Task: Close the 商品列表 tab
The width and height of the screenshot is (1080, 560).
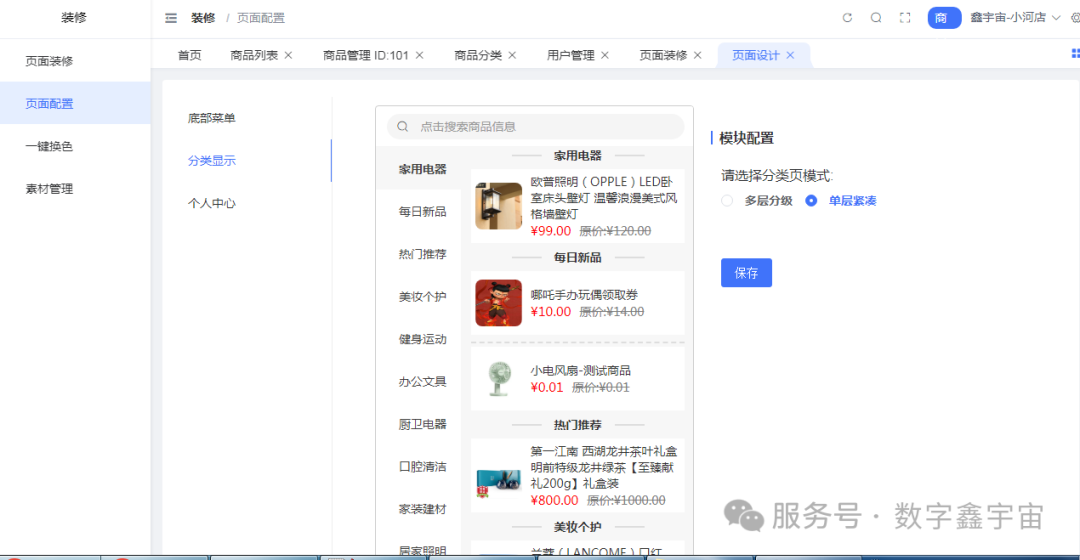Action: tap(289, 55)
